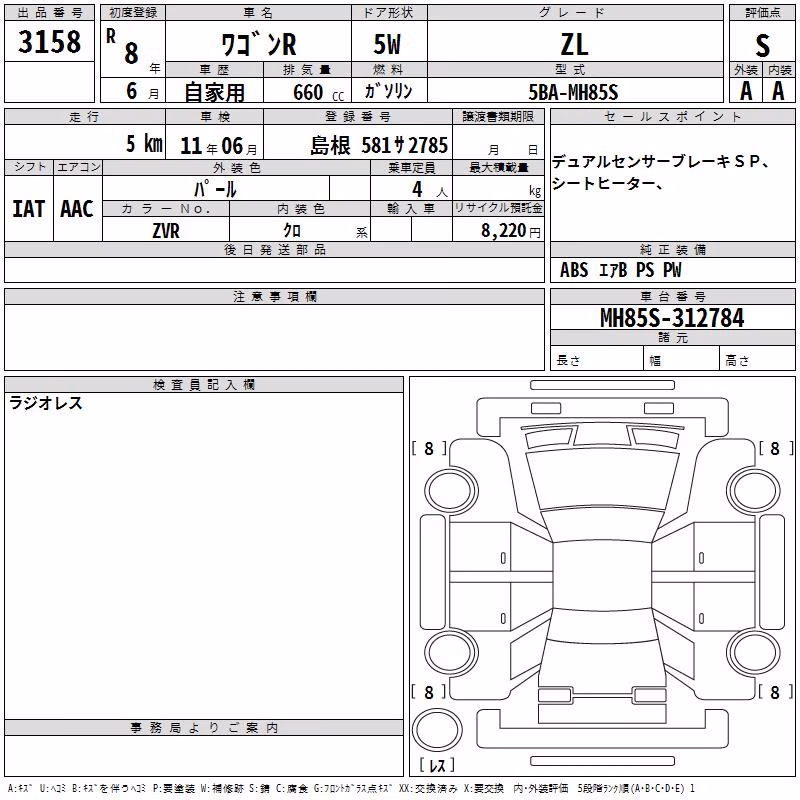Screen dimensions: 800x800
Task: Click the roof panel in the car diagram
Action: click(x=602, y=575)
